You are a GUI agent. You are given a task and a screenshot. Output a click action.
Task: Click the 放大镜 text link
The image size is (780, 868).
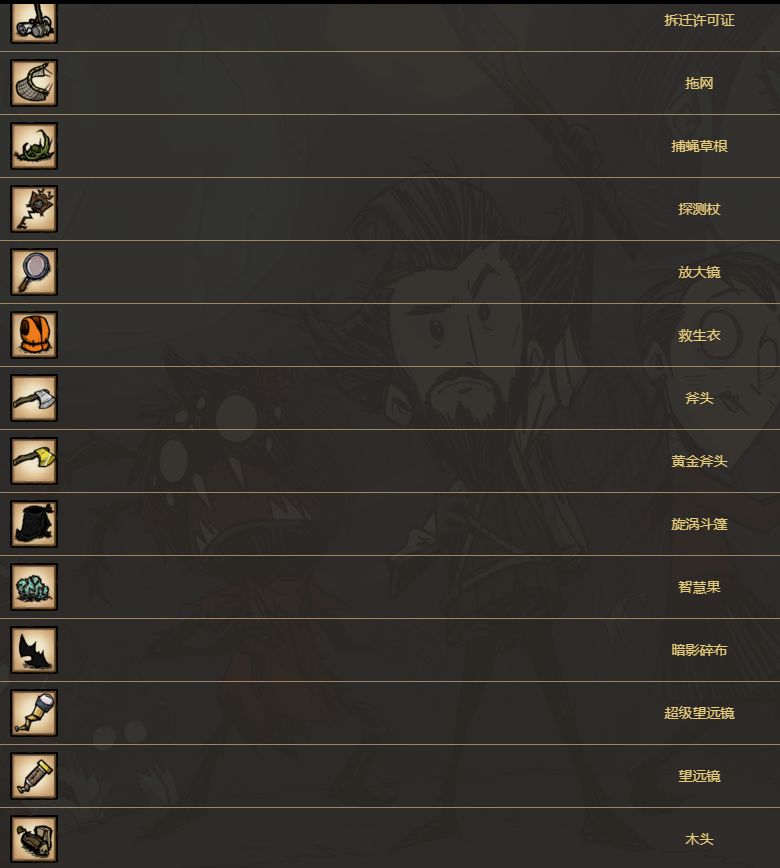click(699, 272)
